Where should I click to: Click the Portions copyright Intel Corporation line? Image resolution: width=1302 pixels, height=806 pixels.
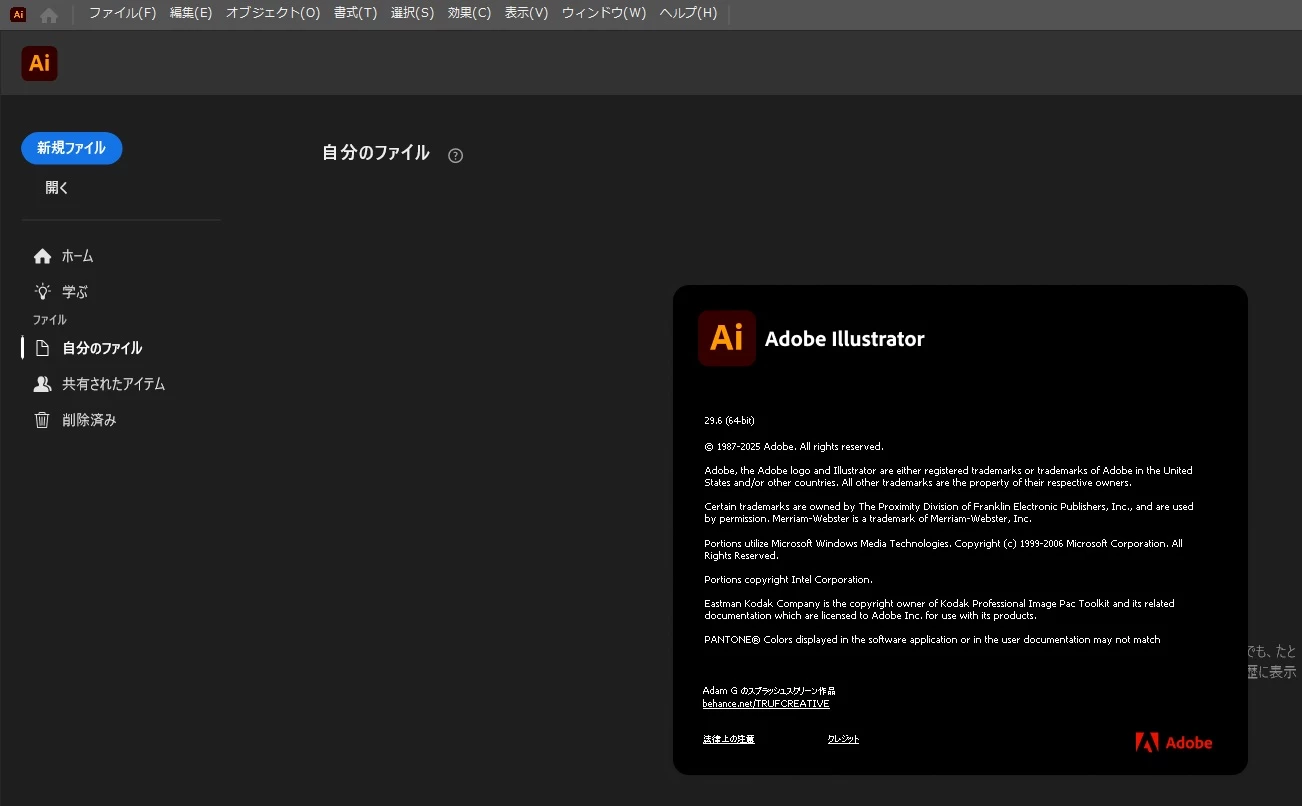[x=788, y=580]
